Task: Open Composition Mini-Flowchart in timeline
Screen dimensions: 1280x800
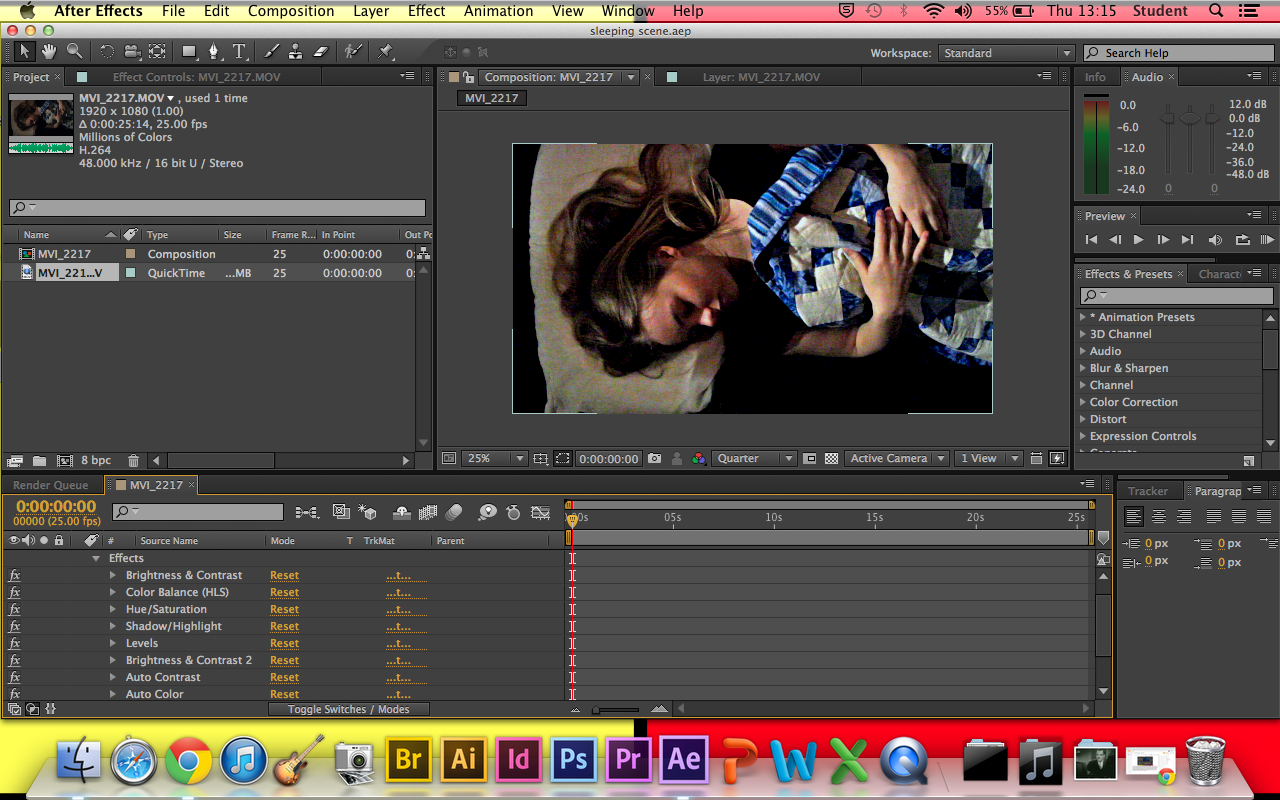Action: (307, 512)
